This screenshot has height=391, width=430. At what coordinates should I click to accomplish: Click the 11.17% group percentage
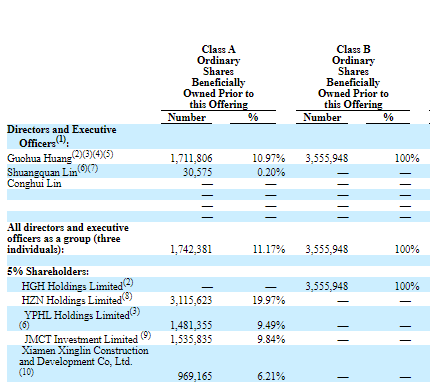point(269,249)
